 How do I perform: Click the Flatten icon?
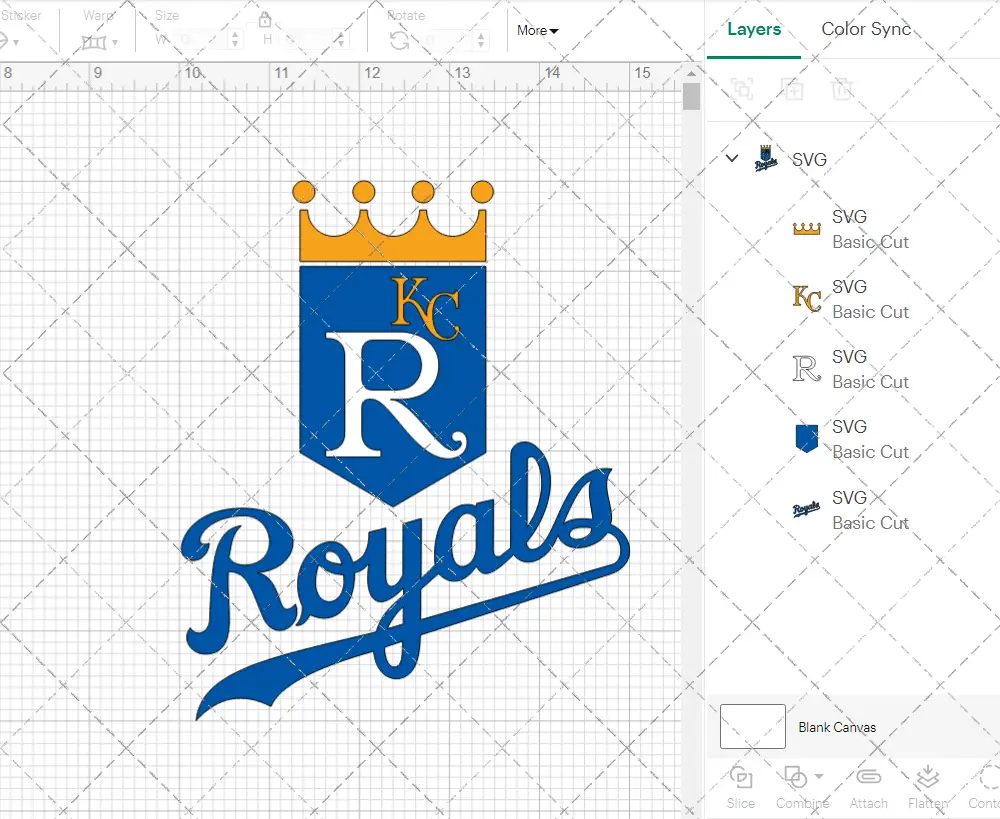click(927, 778)
